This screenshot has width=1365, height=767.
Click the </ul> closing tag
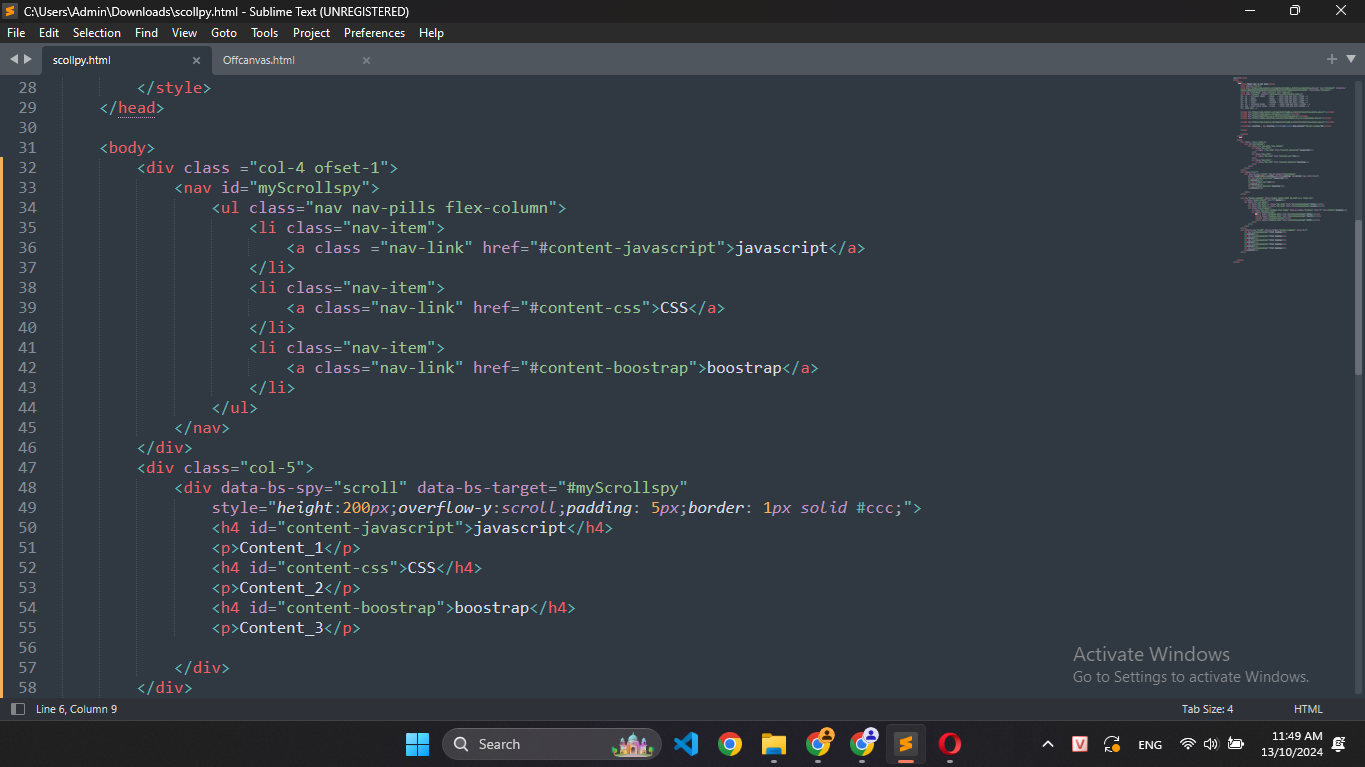coord(235,408)
